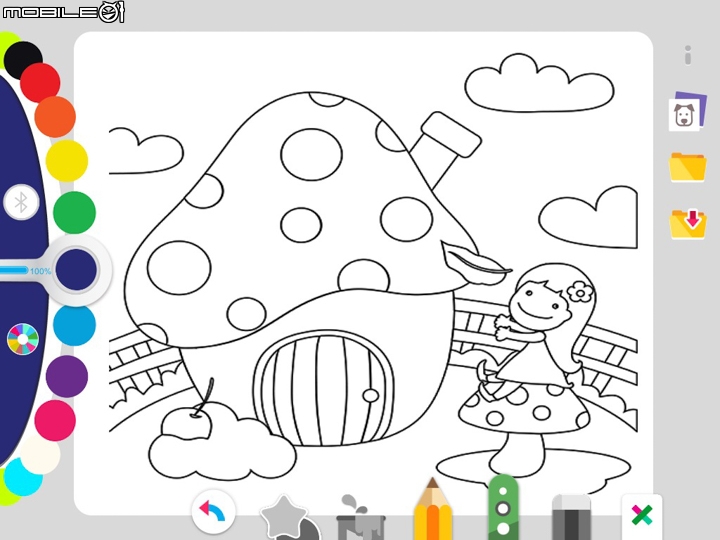Image resolution: width=720 pixels, height=540 pixels.
Task: Open the info icon
Action: (687, 55)
